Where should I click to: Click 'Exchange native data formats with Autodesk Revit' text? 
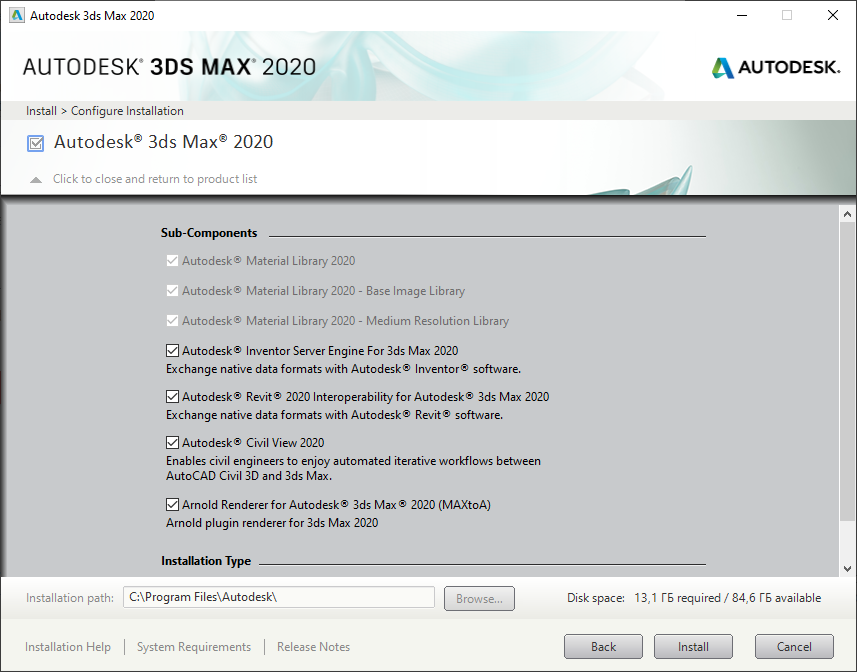(x=334, y=415)
